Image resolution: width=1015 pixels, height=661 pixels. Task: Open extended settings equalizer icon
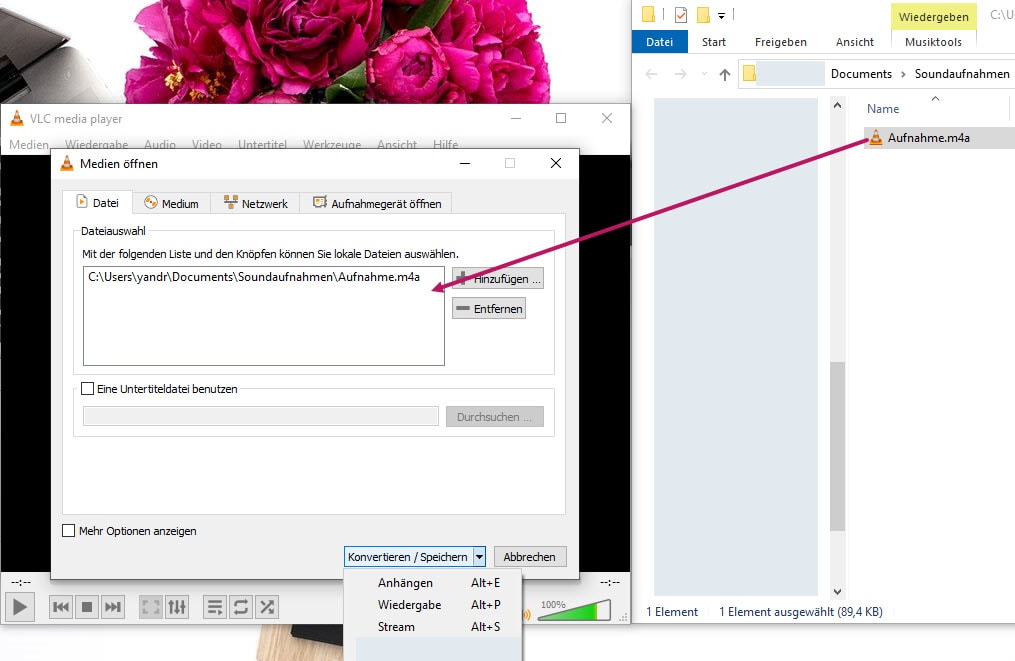pos(176,606)
